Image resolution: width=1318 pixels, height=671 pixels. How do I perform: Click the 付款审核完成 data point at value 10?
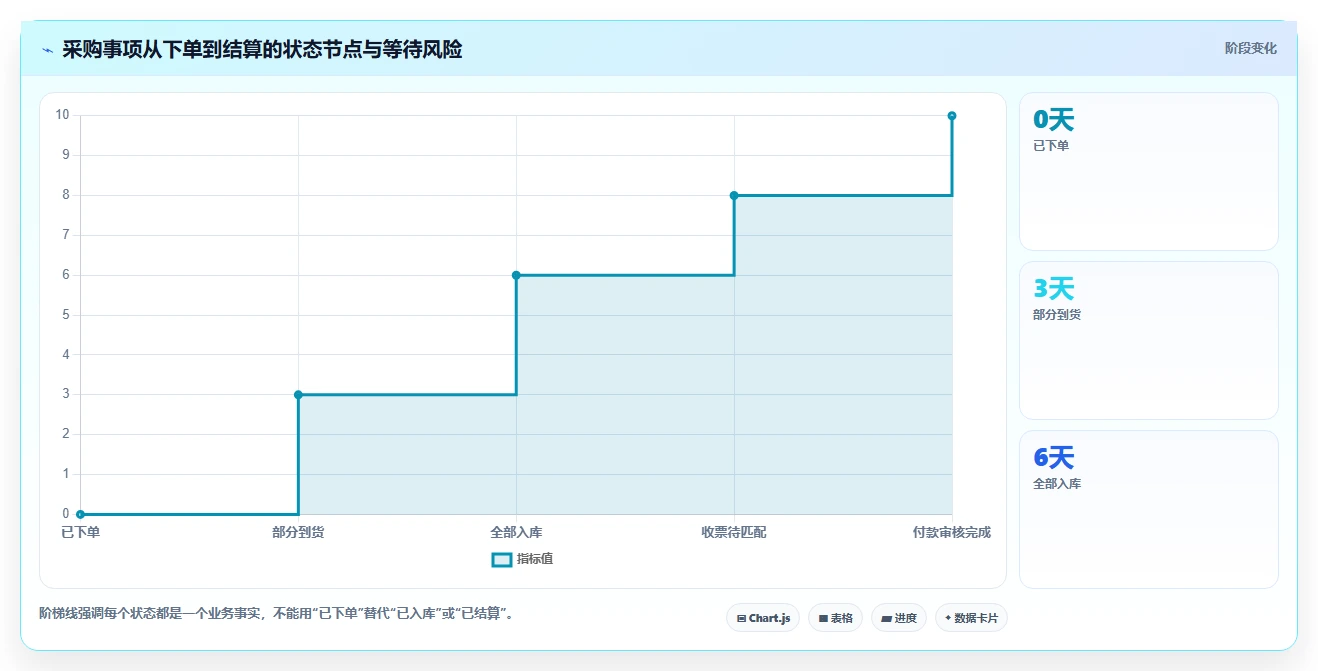[952, 116]
